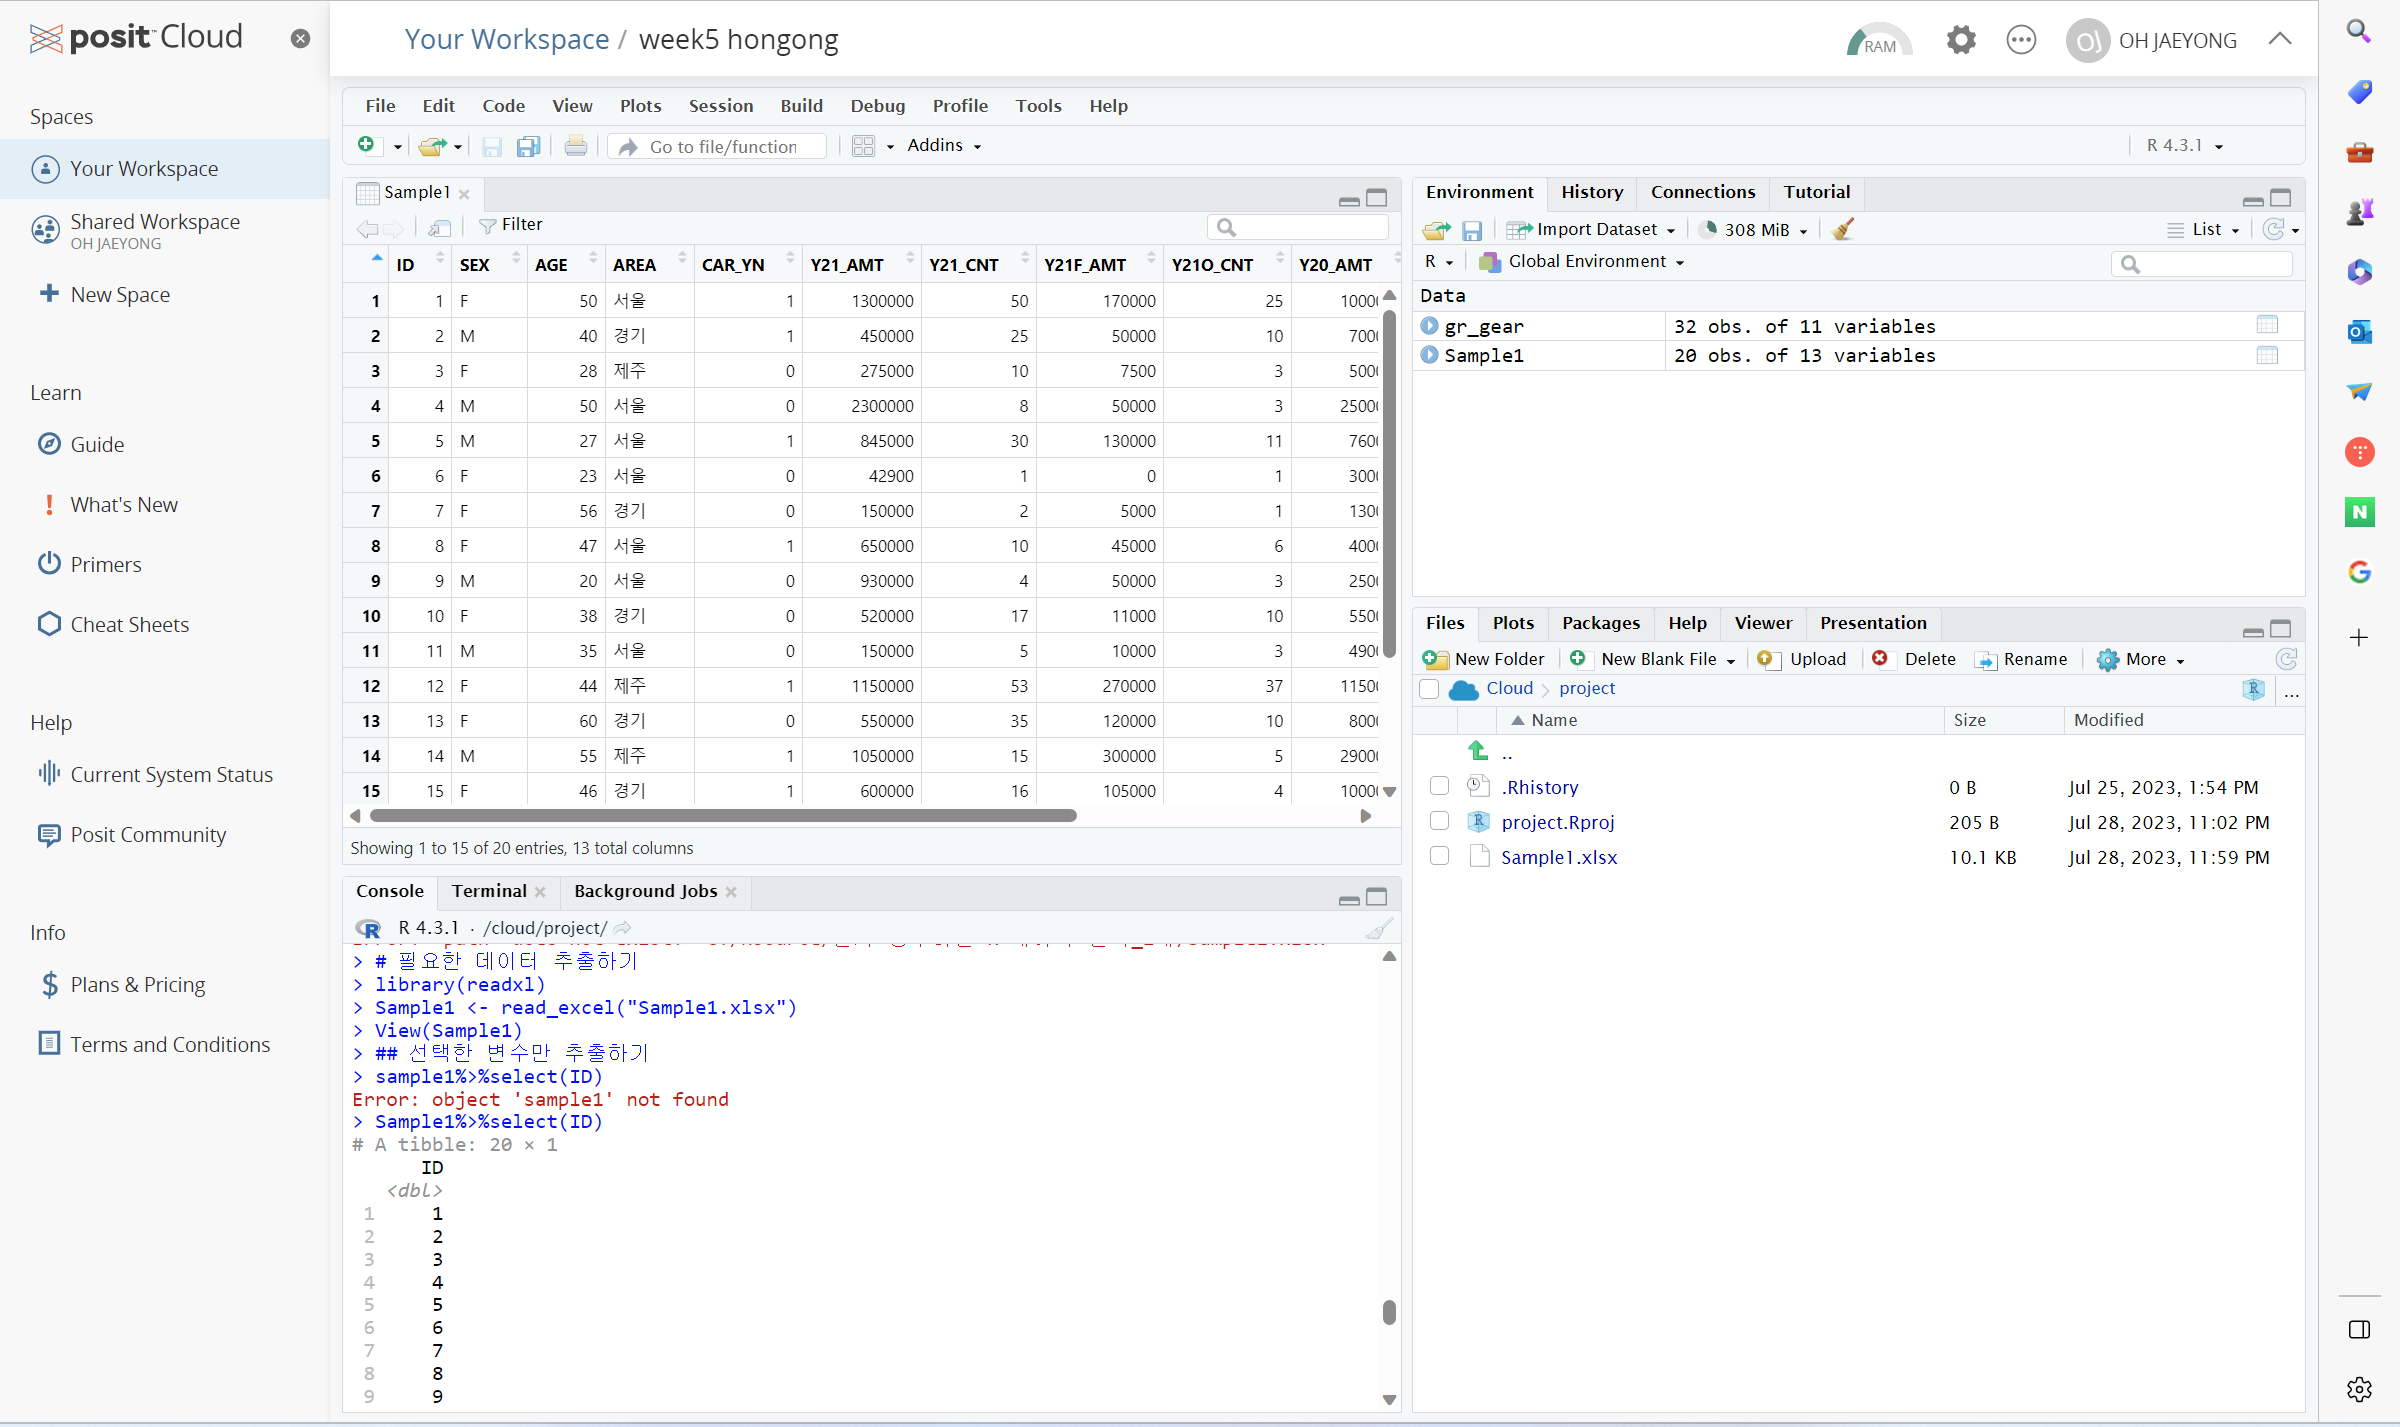The image size is (2400, 1427).
Task: Open the More dropdown in Files pane
Action: (2143, 659)
